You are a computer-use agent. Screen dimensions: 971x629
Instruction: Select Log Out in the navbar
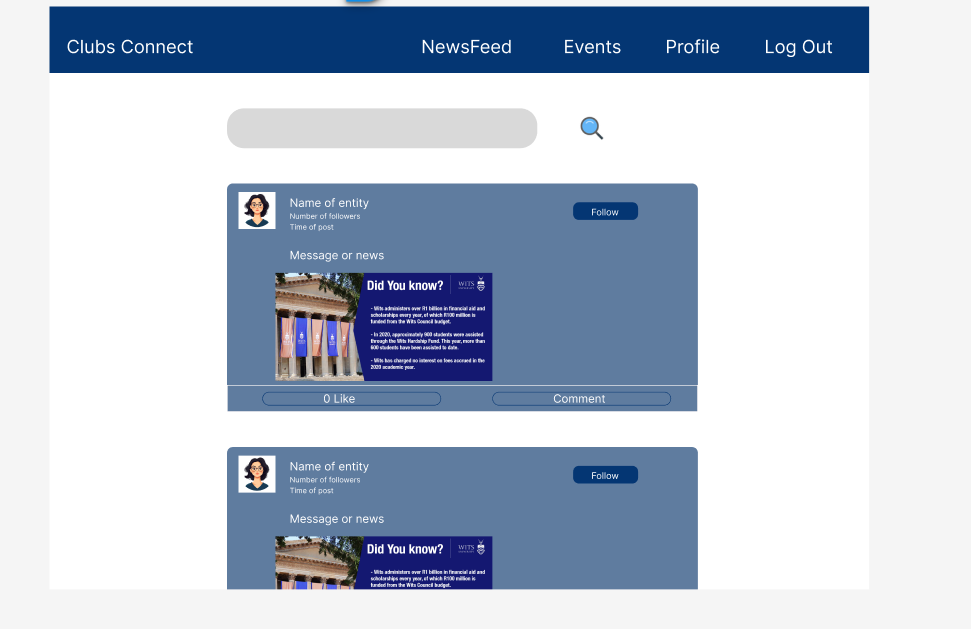(x=798, y=47)
